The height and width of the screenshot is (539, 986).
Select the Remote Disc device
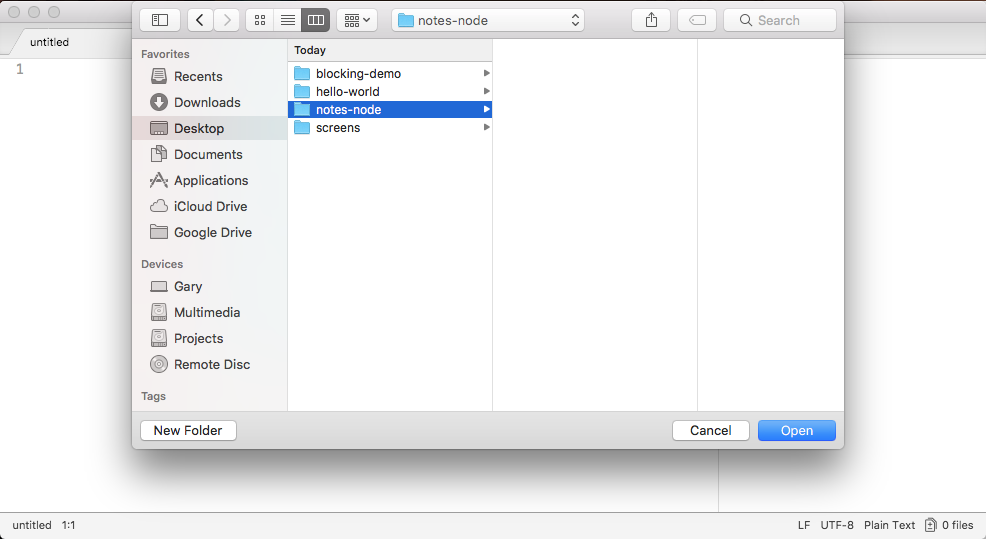click(209, 364)
